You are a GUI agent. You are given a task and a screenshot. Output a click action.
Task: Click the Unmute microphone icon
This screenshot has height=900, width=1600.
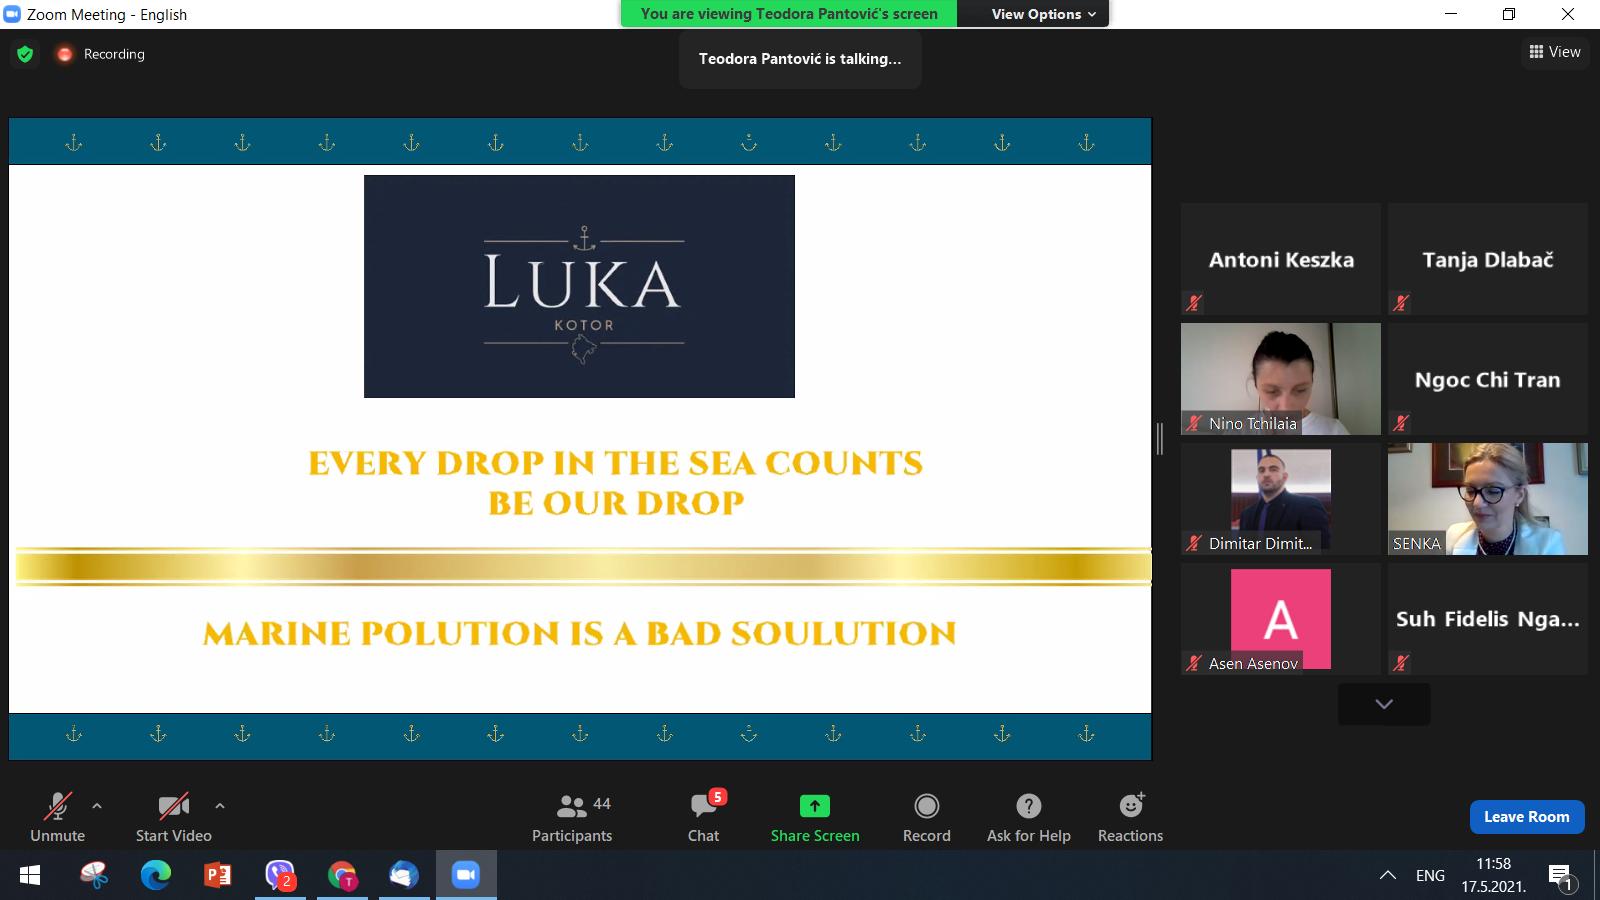(x=57, y=806)
